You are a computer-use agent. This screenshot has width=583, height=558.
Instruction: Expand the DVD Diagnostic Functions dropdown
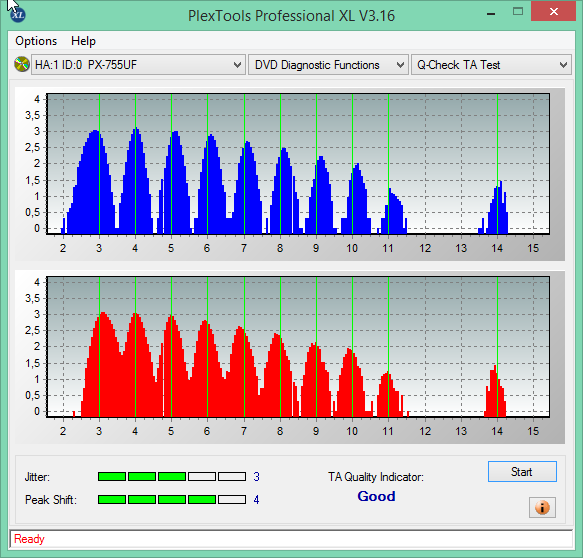pyautogui.click(x=328, y=65)
